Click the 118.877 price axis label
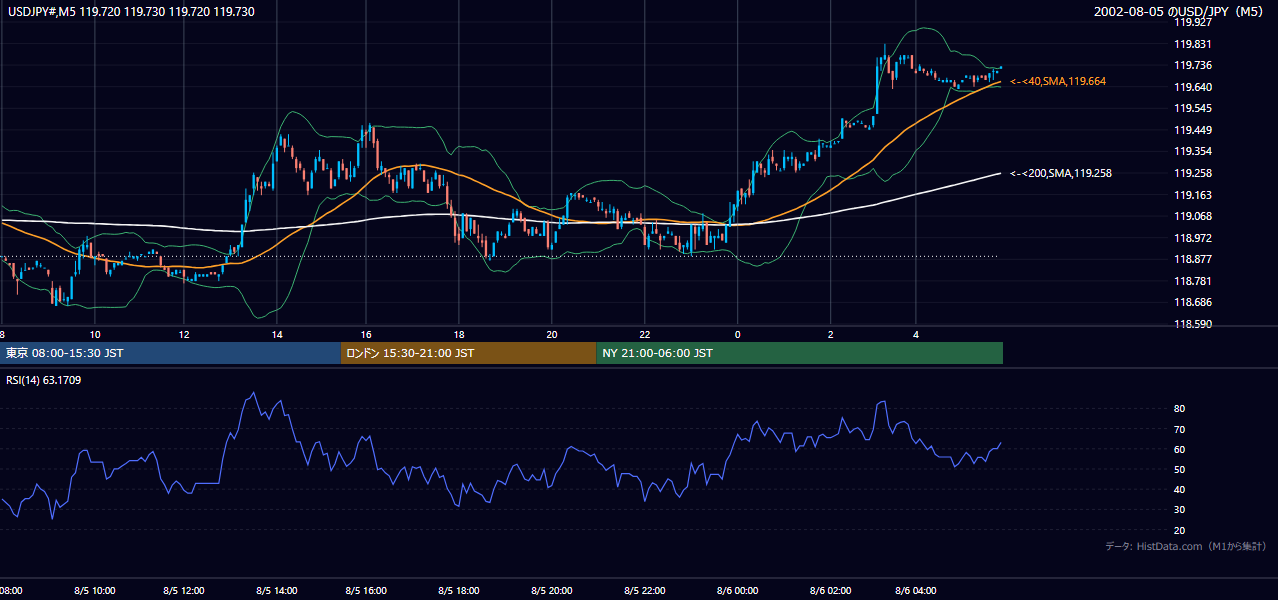Viewport: 1278px width, 600px height. (x=1192, y=260)
